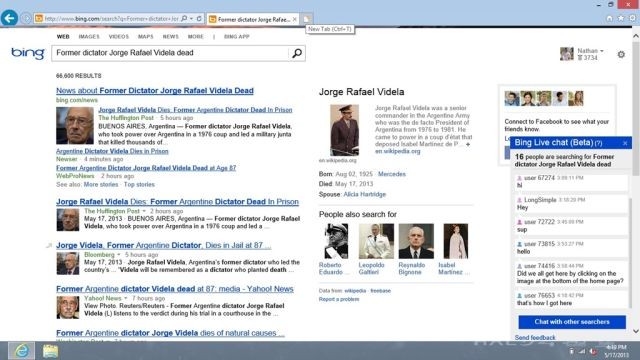
Task: Click the Chat with other searchers button
Action: [x=572, y=322]
